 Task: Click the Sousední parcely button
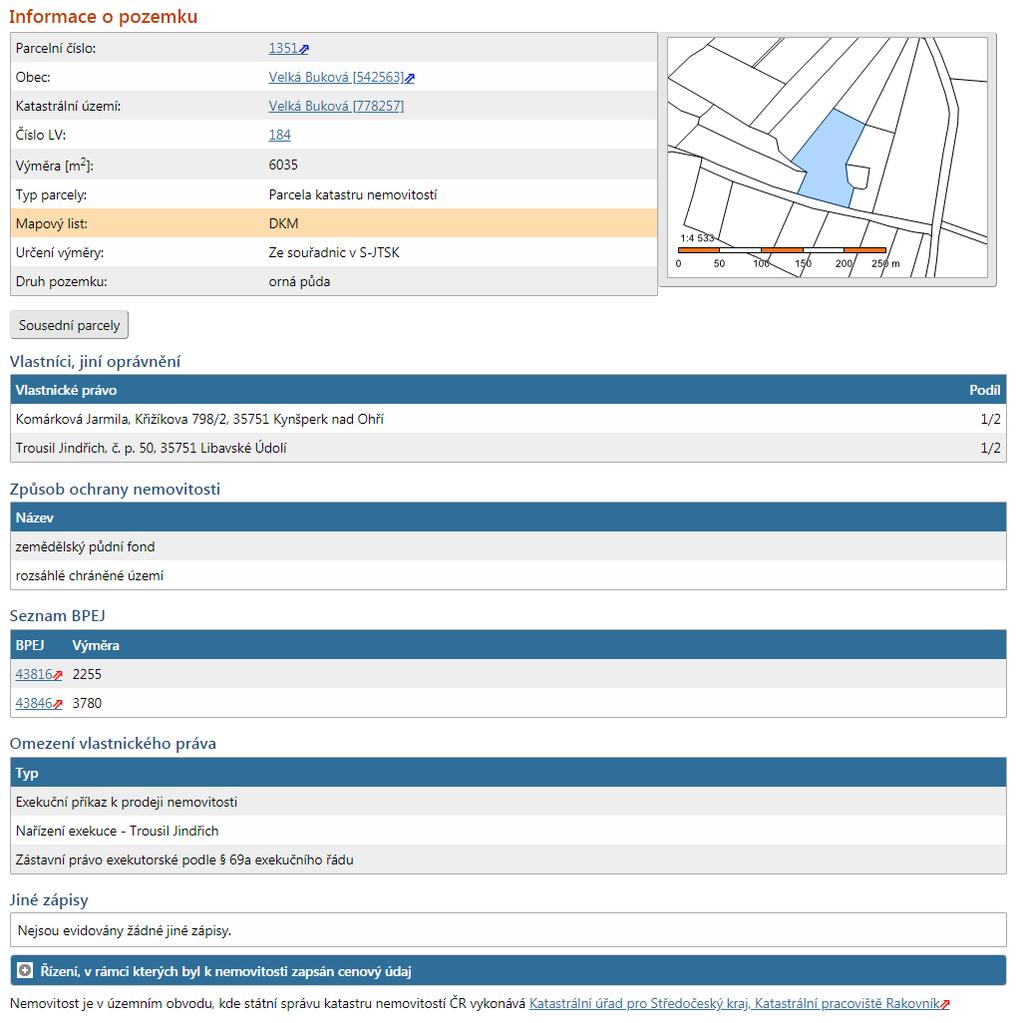click(69, 325)
